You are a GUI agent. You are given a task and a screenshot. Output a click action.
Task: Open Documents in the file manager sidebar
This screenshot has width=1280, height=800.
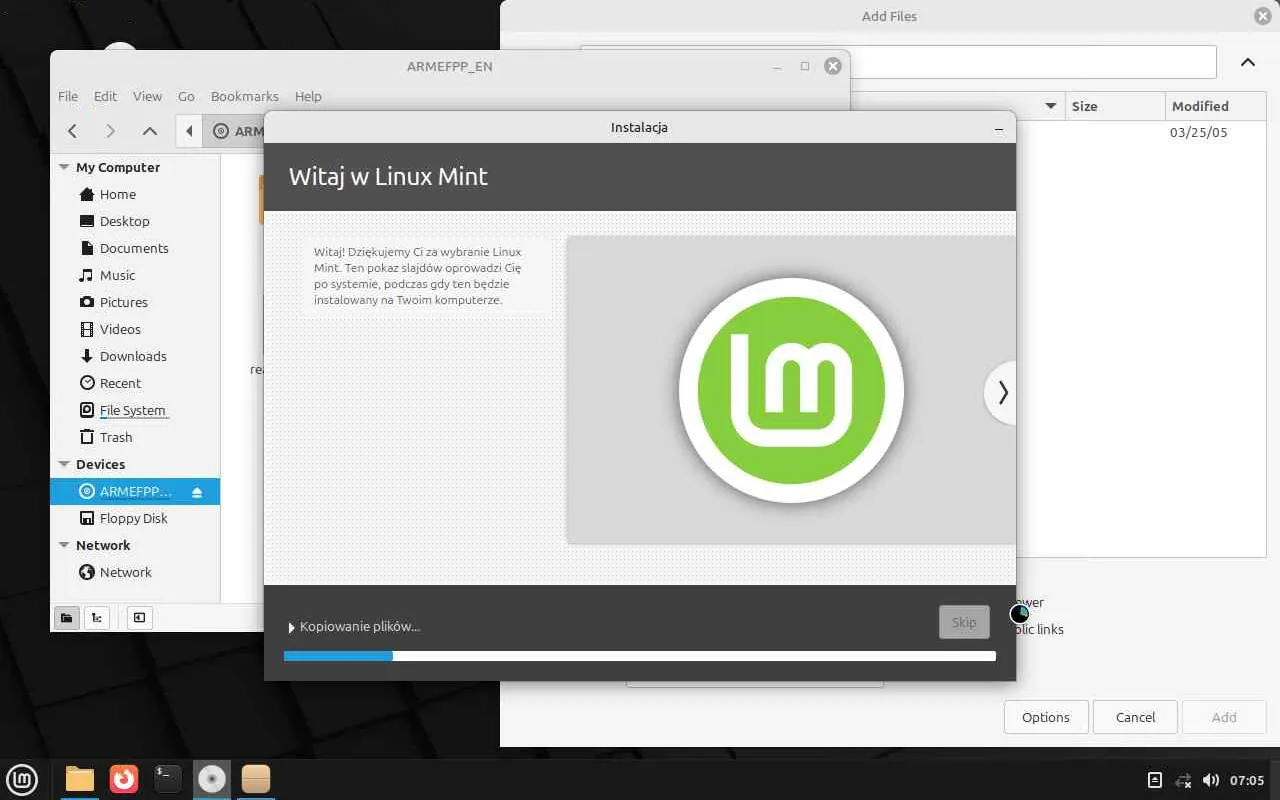click(x=134, y=248)
